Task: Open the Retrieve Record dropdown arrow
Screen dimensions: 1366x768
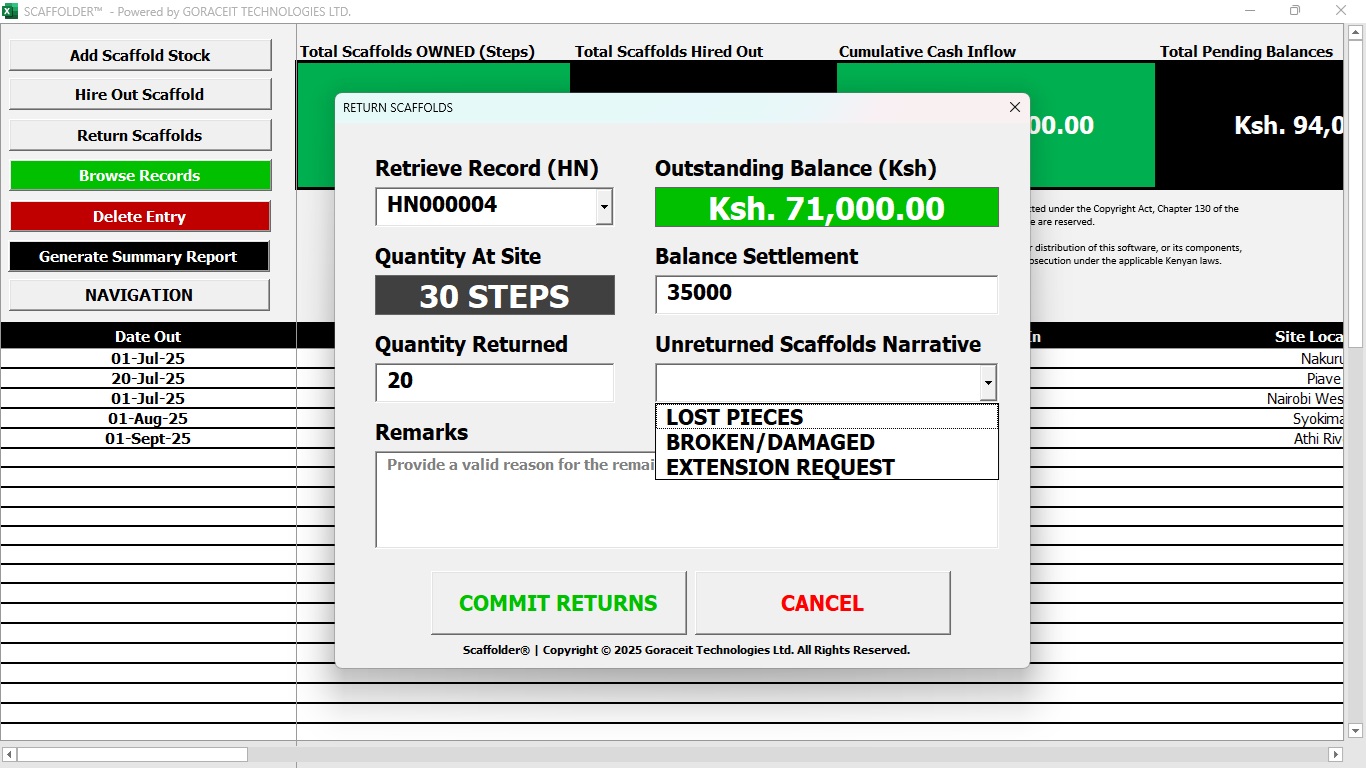Action: [604, 207]
